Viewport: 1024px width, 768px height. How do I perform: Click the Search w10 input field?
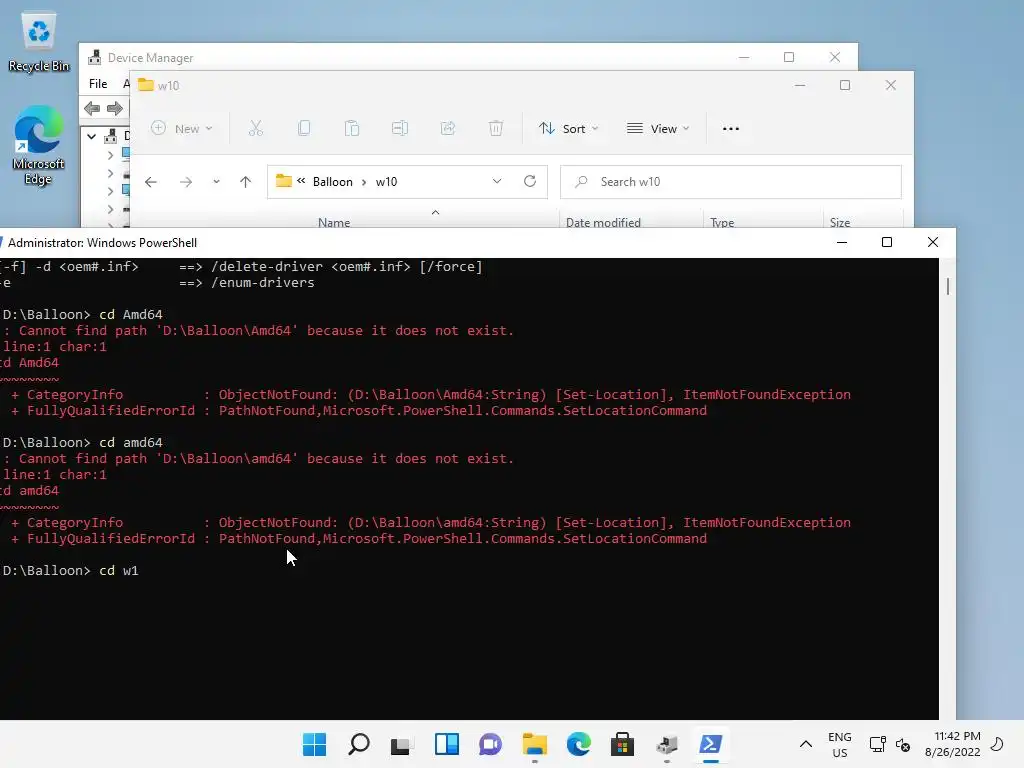(731, 182)
